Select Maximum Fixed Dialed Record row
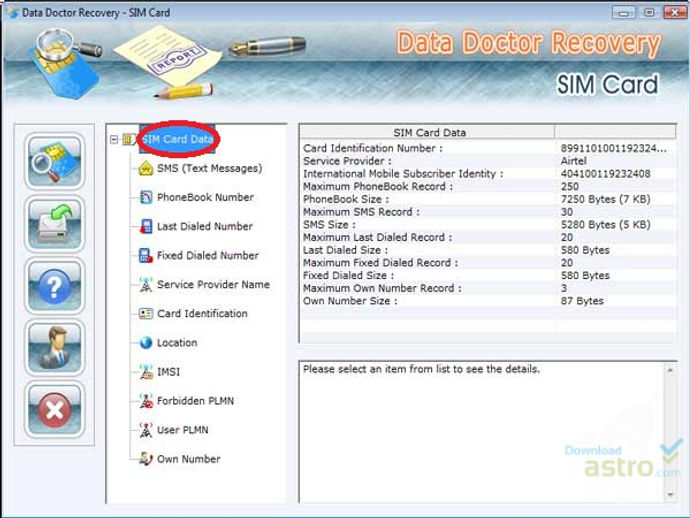The image size is (690, 518). coord(488,263)
